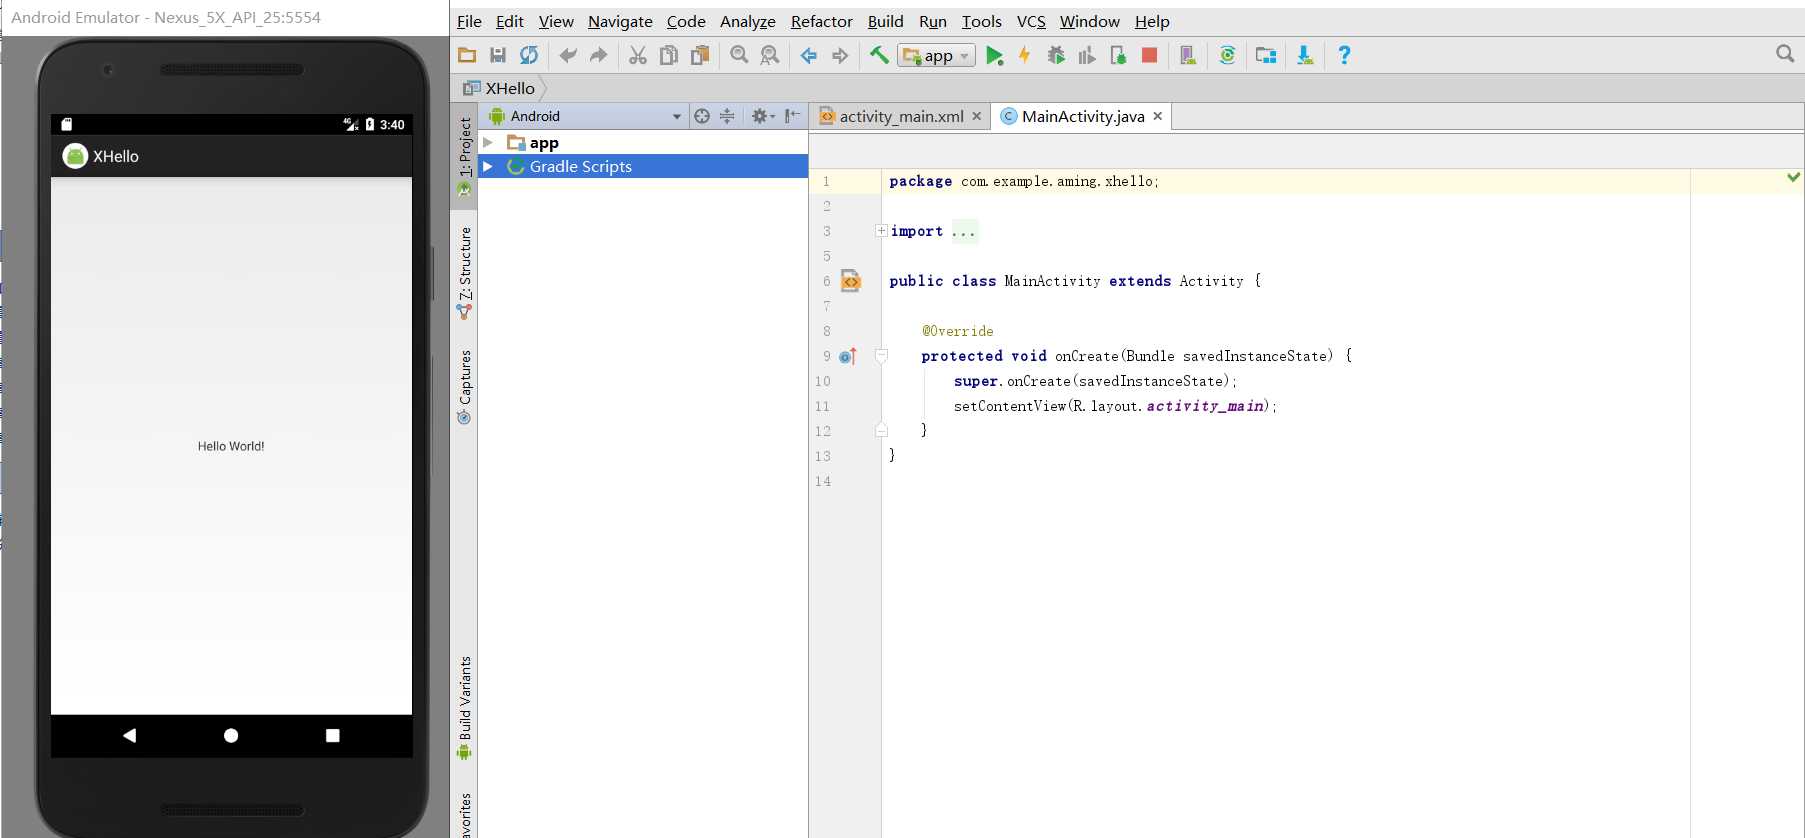1805x838 pixels.
Task: Collapse all in the project panel
Action: coord(727,116)
